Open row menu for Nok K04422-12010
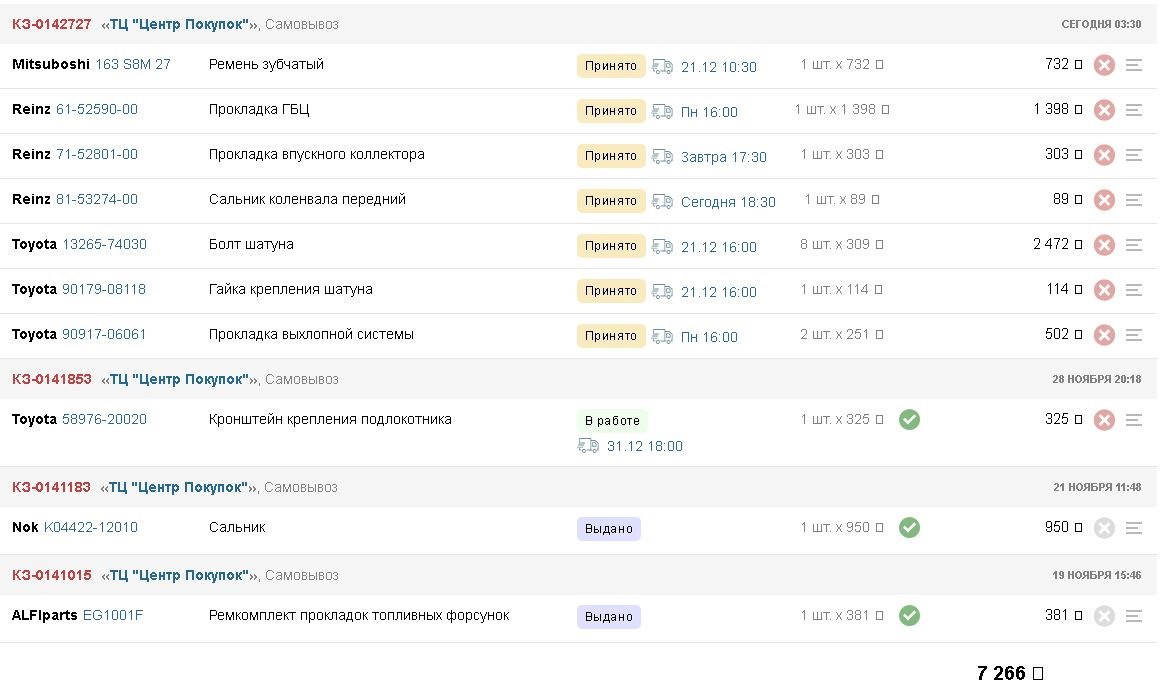This screenshot has height=688, width=1160. [1133, 528]
